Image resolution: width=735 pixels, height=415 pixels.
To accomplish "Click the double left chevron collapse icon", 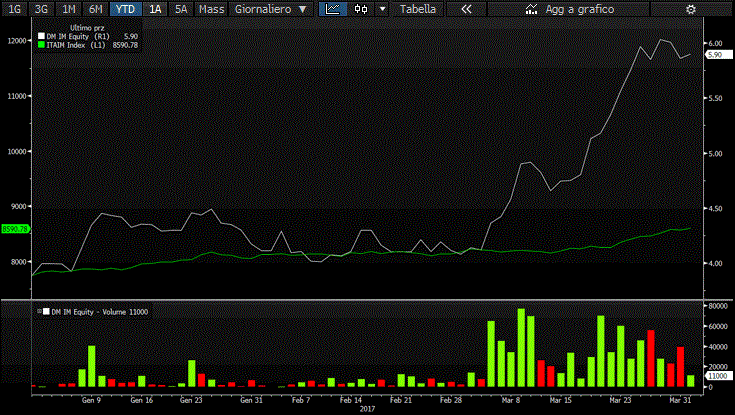I will point(466,9).
